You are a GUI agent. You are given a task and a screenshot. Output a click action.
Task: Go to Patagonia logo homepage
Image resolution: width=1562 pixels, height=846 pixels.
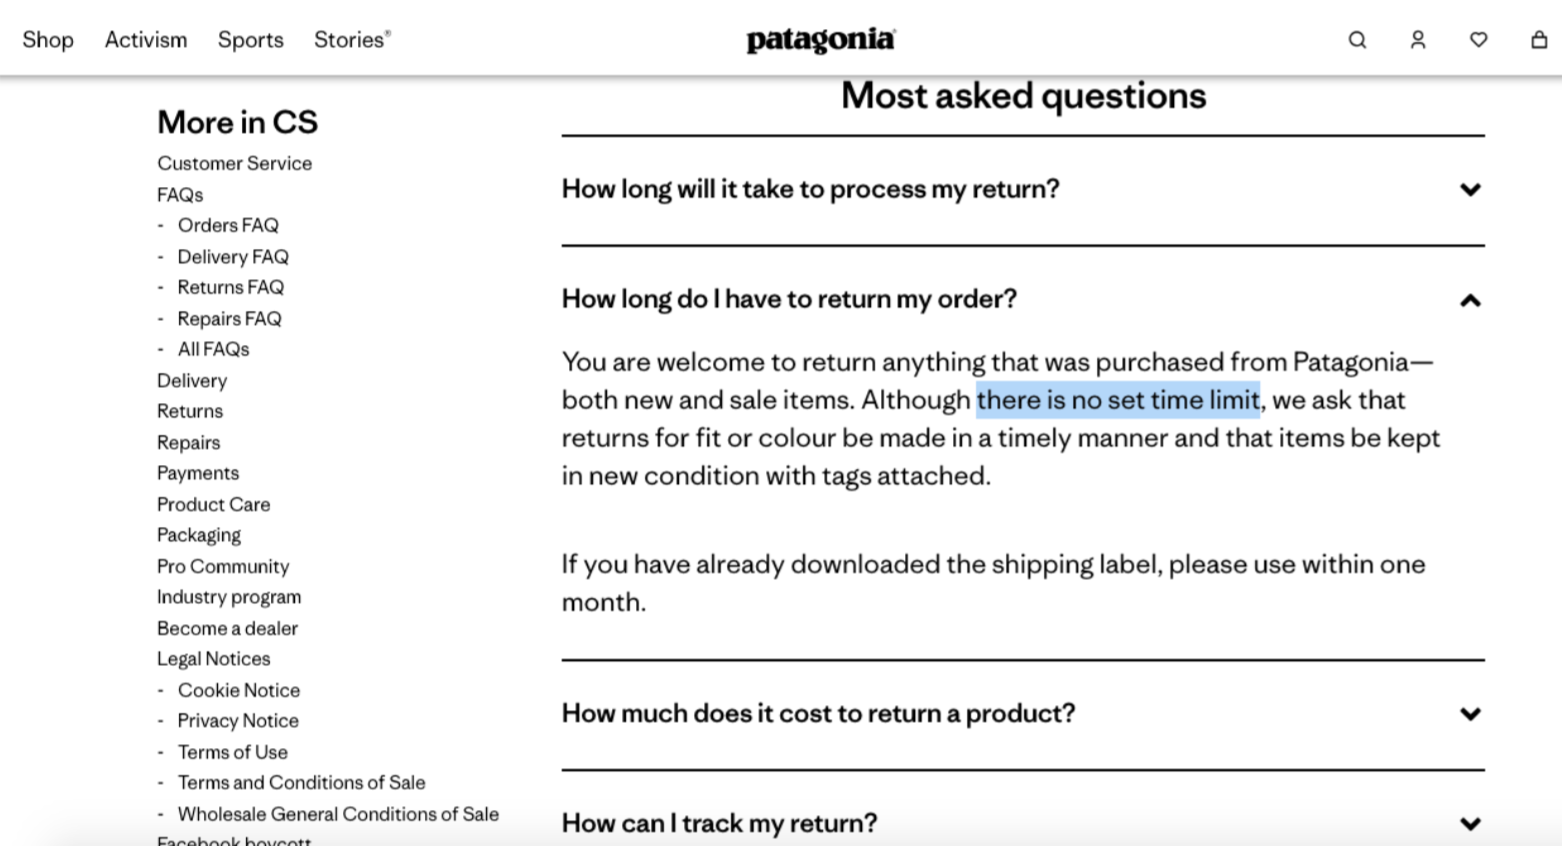tap(821, 40)
